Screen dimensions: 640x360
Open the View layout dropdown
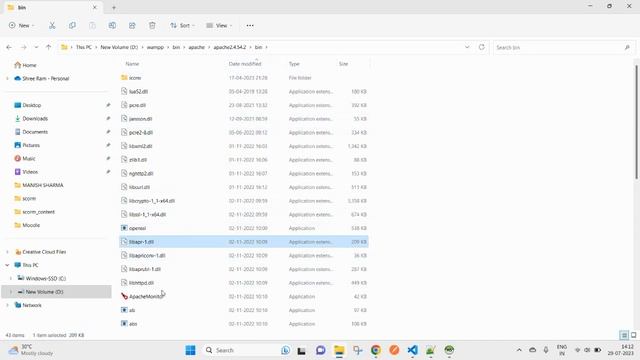click(x=219, y=25)
